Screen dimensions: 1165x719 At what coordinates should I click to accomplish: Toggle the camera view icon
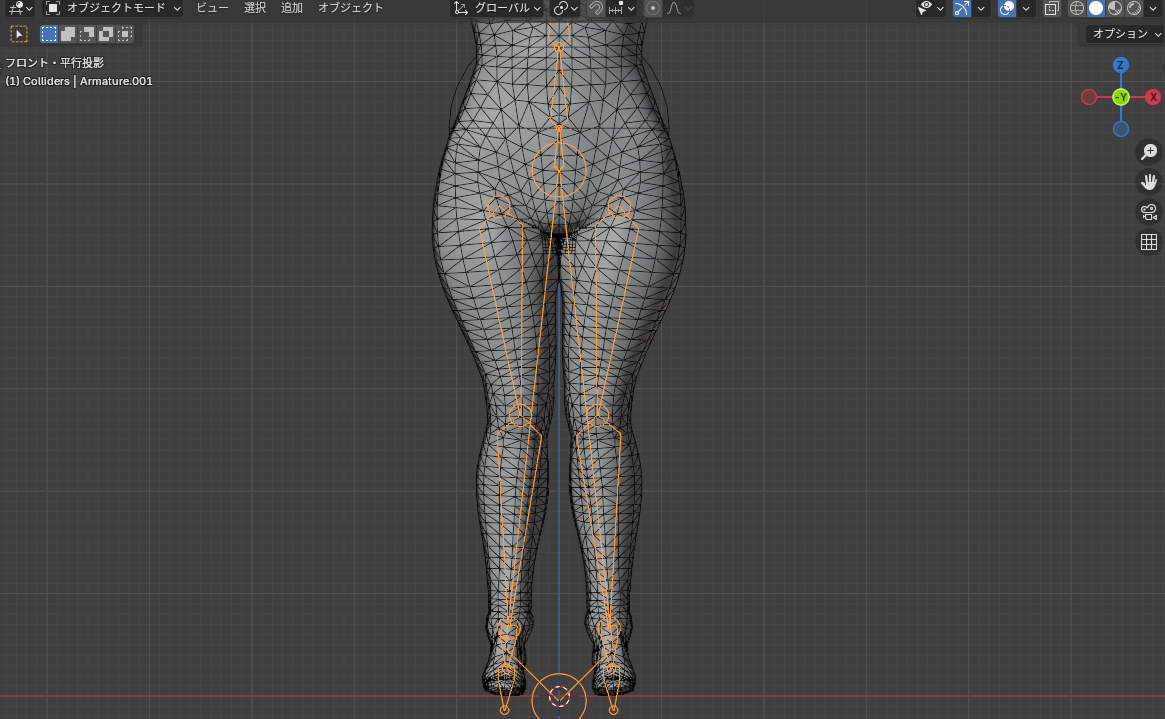click(x=1149, y=212)
